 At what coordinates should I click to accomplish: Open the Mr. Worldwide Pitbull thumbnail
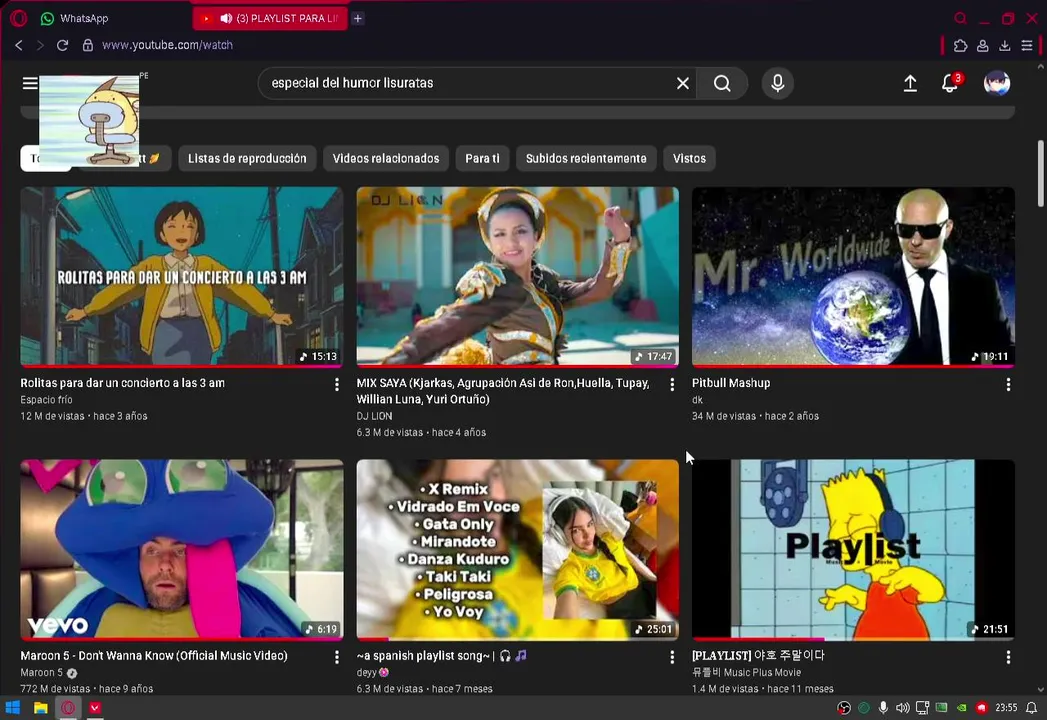(x=853, y=277)
